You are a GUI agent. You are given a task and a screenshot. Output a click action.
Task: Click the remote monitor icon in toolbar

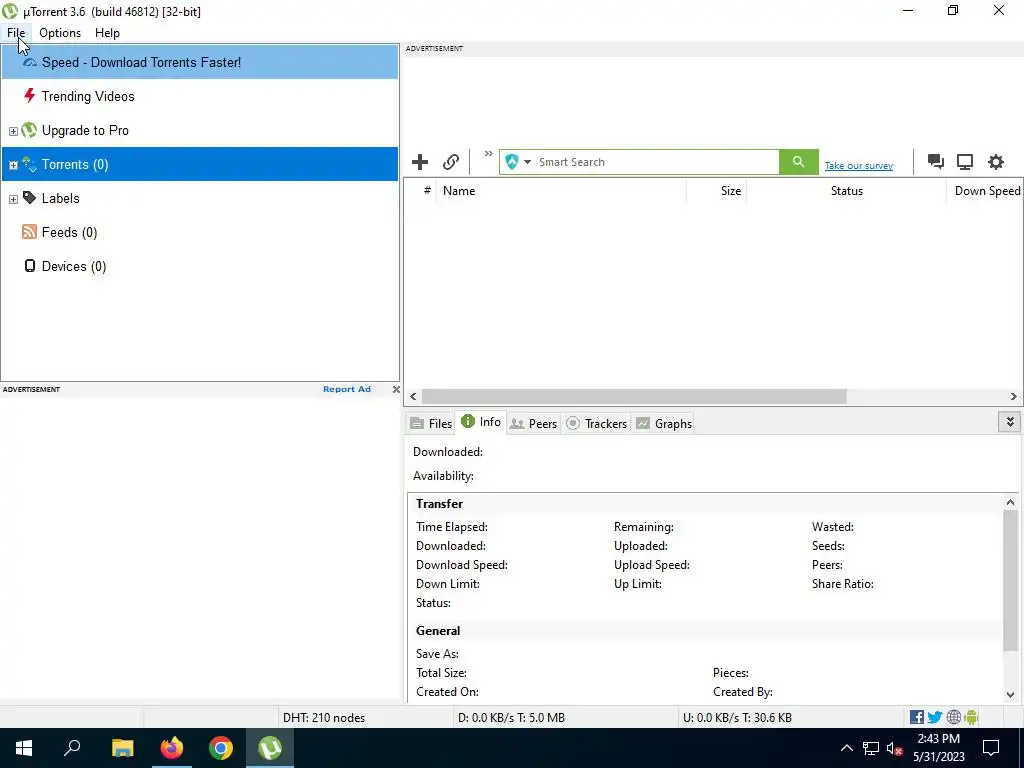(965, 162)
